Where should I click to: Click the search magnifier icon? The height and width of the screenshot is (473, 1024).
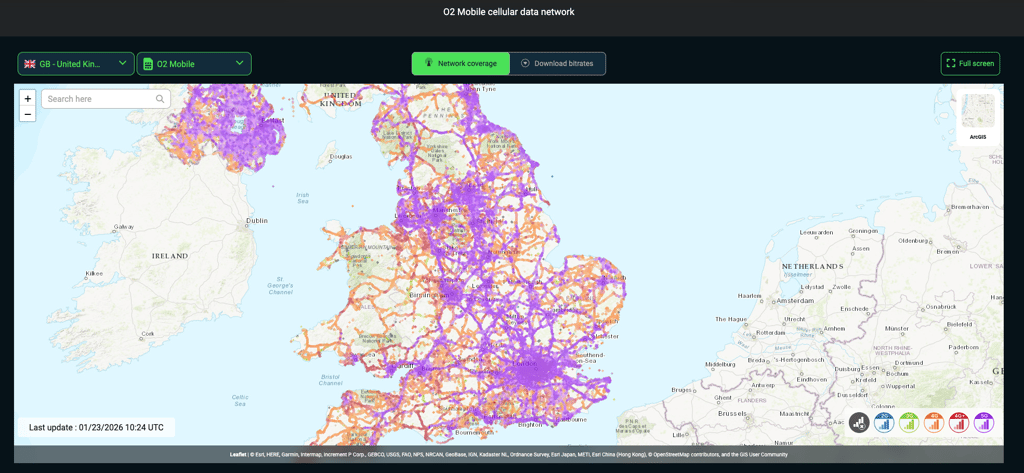click(x=160, y=99)
